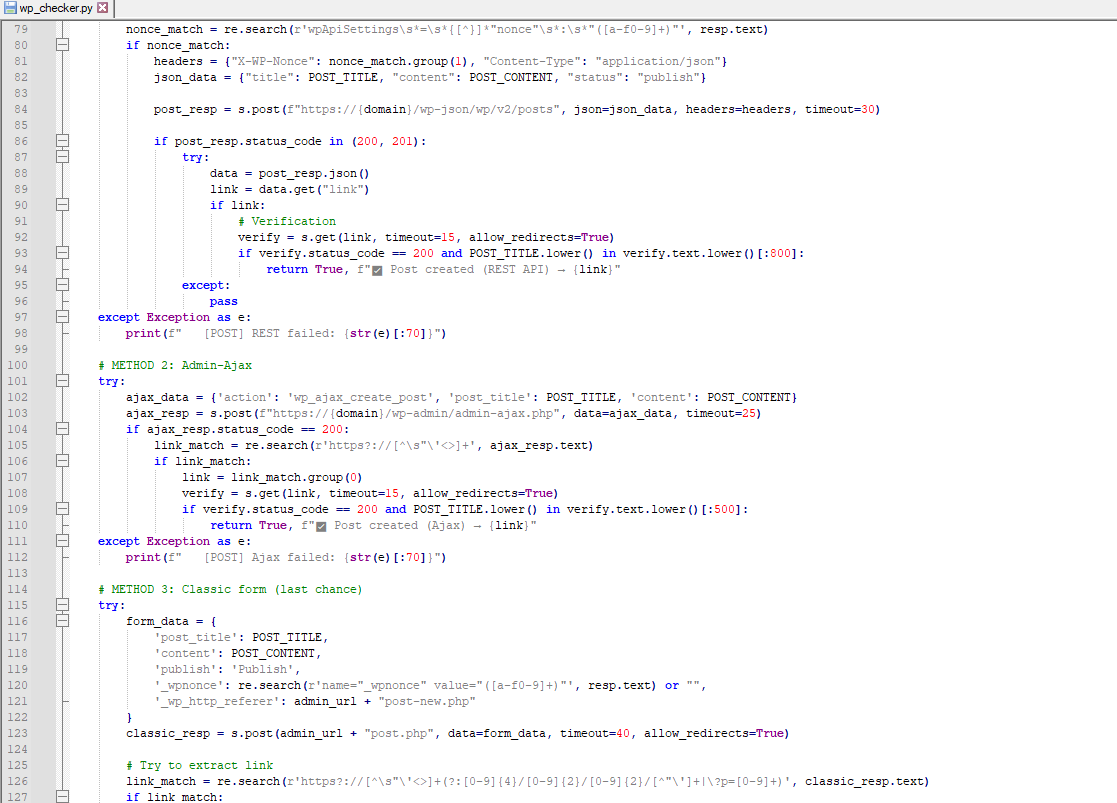This screenshot has height=803, width=1117.
Task: Collapse the verify.status_code fold at line 93
Action: [x=63, y=253]
